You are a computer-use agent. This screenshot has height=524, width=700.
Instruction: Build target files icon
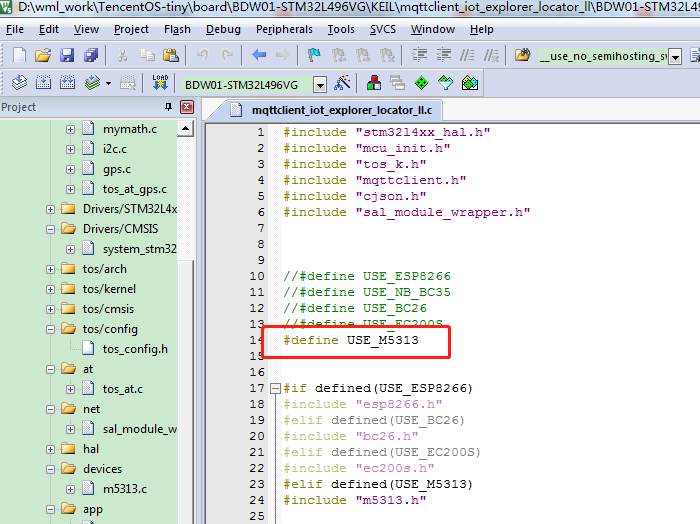(x=43, y=83)
